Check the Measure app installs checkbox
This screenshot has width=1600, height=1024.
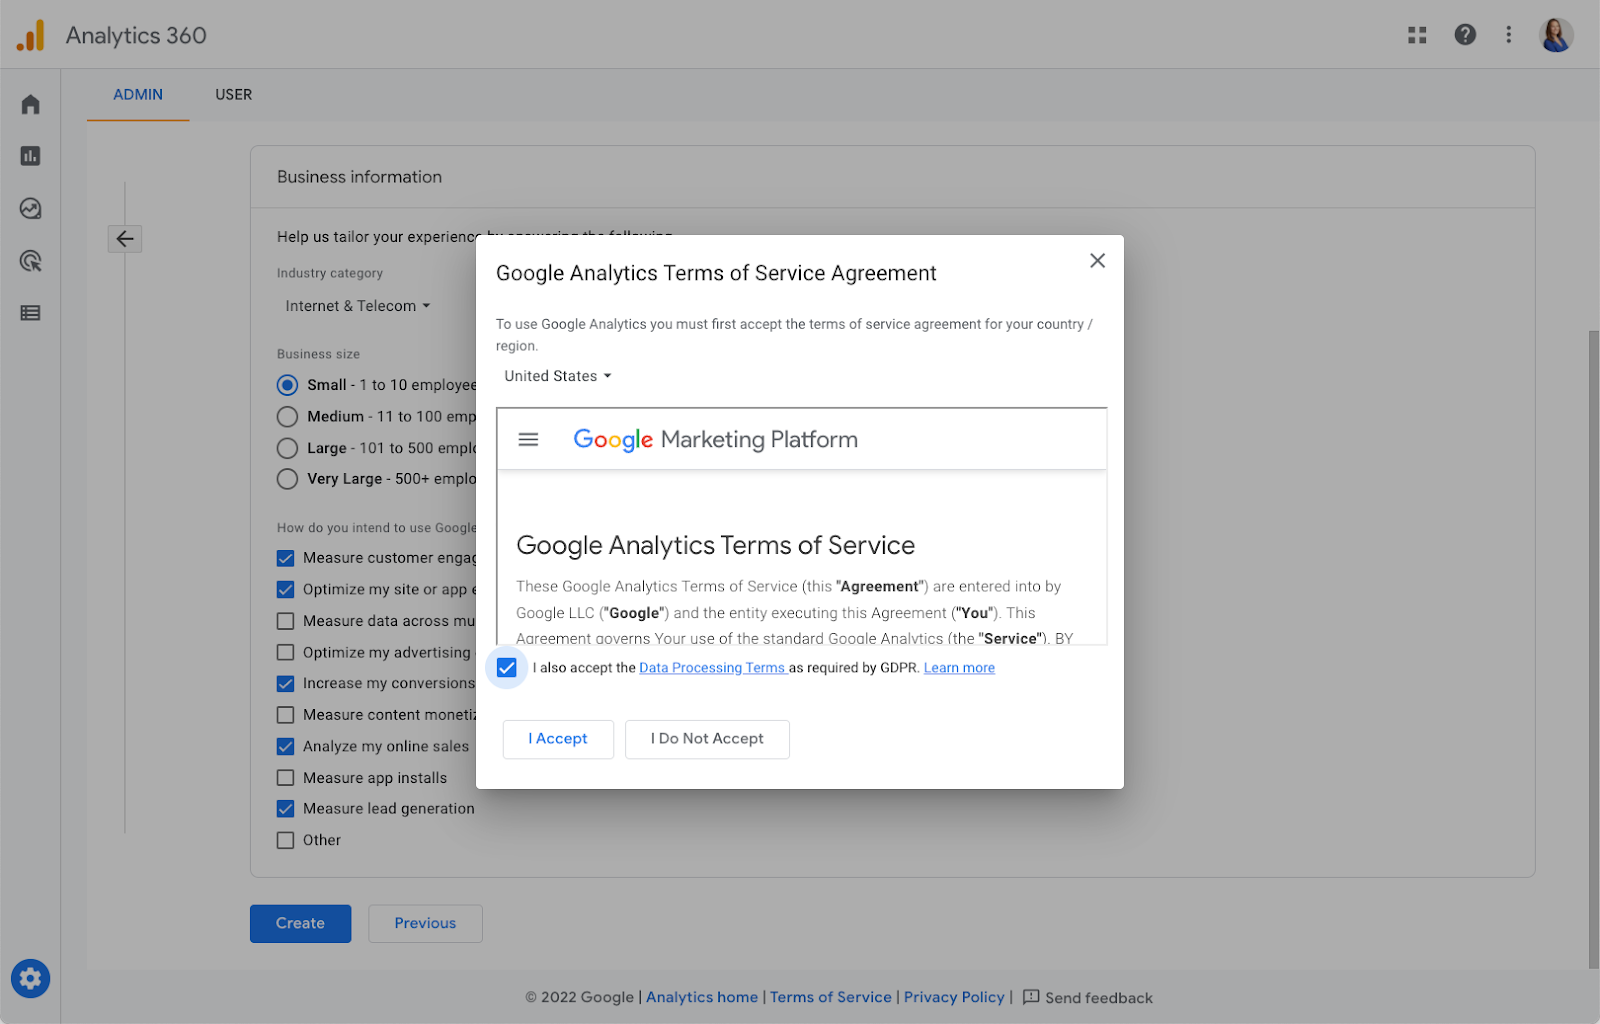point(286,778)
